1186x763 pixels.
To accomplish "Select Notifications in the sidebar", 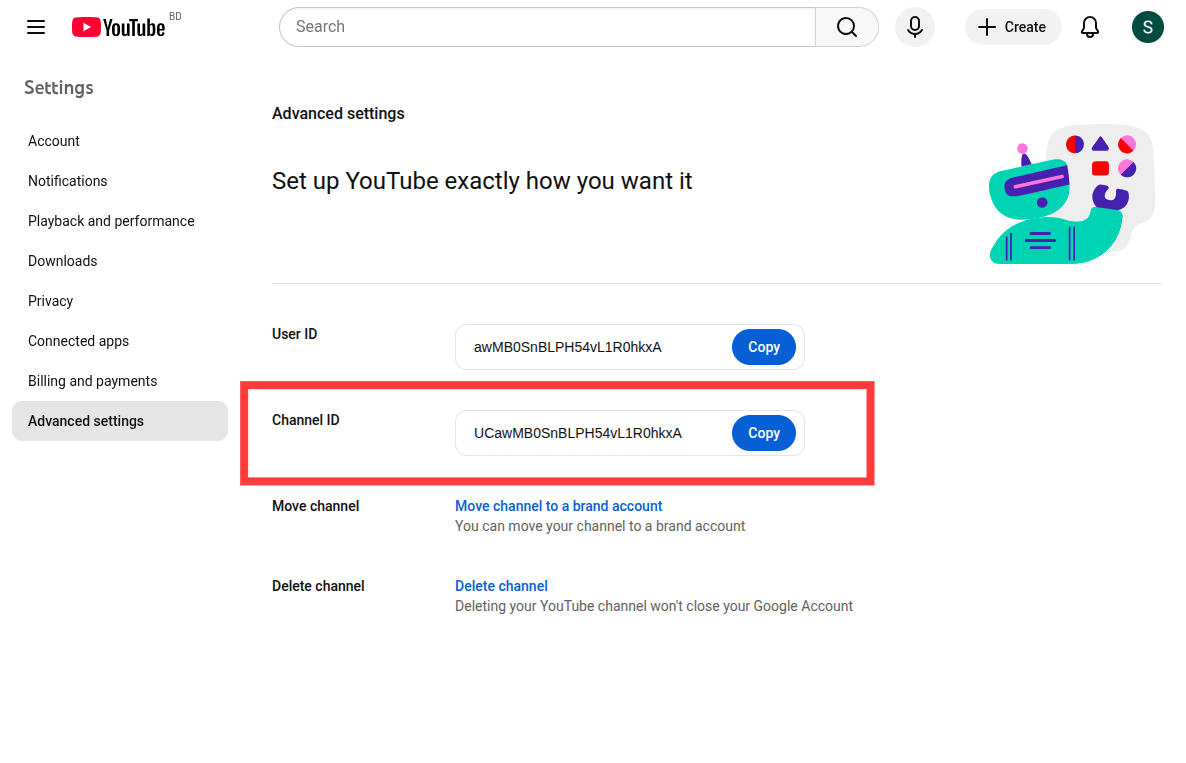I will click(67, 181).
